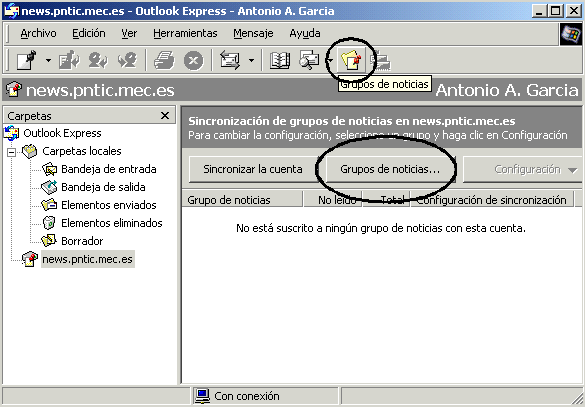Click the Grupos de noticias toolbar icon
Image resolution: width=585 pixels, height=407 pixels.
tap(351, 60)
